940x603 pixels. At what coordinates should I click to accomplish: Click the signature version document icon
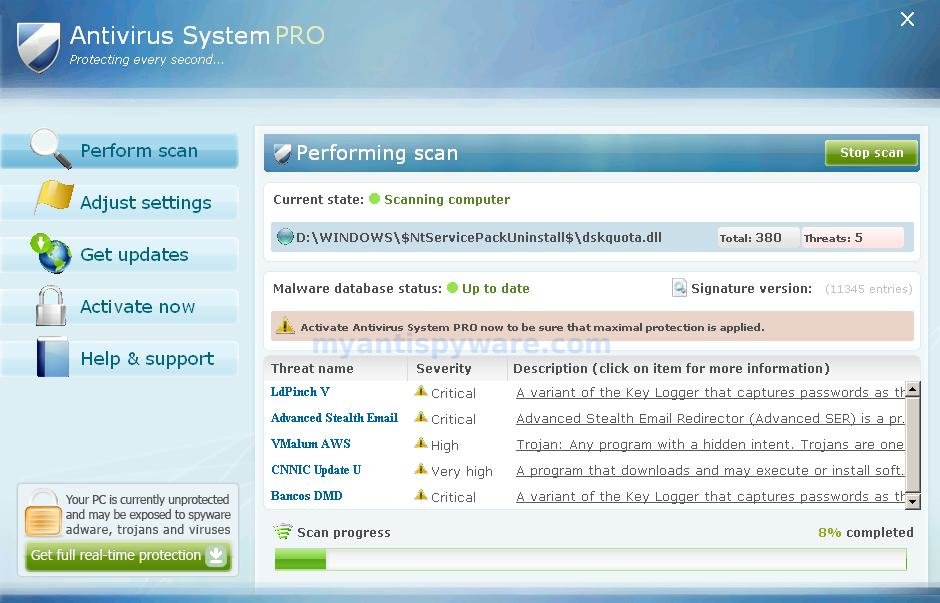click(679, 288)
